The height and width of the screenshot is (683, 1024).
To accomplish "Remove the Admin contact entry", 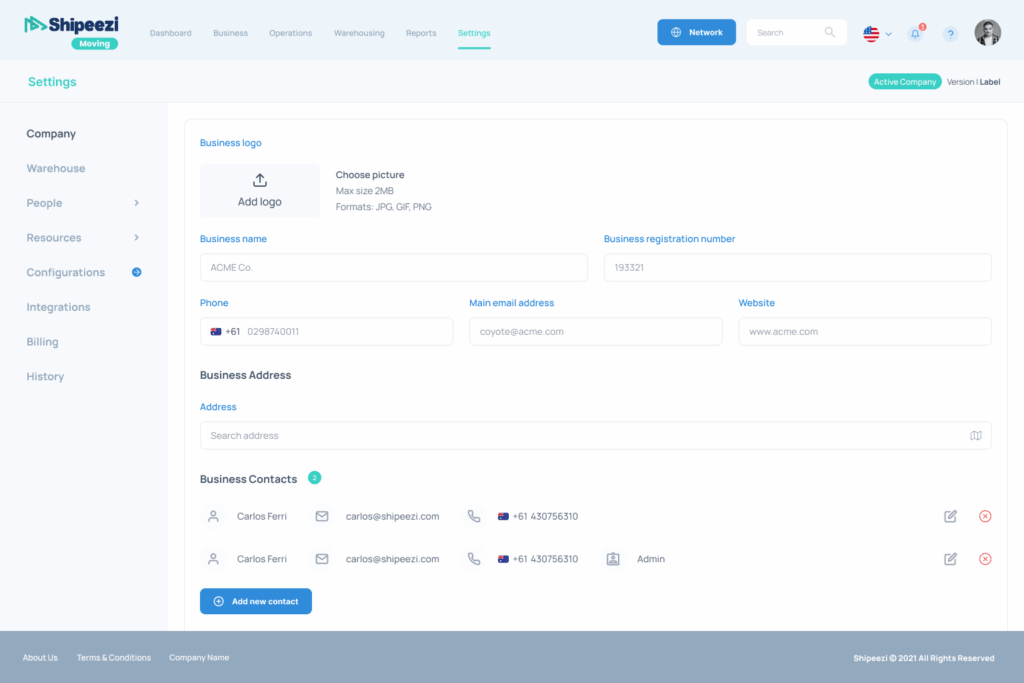I will coord(985,559).
